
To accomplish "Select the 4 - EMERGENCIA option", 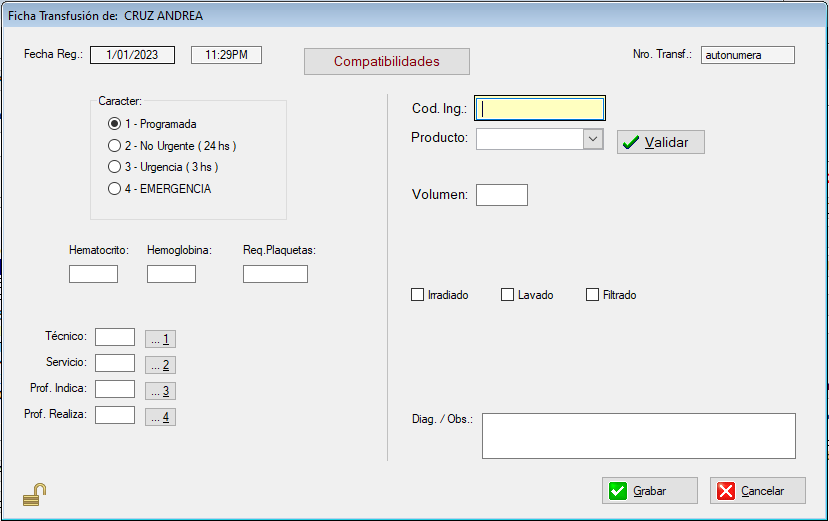I will 114,188.
